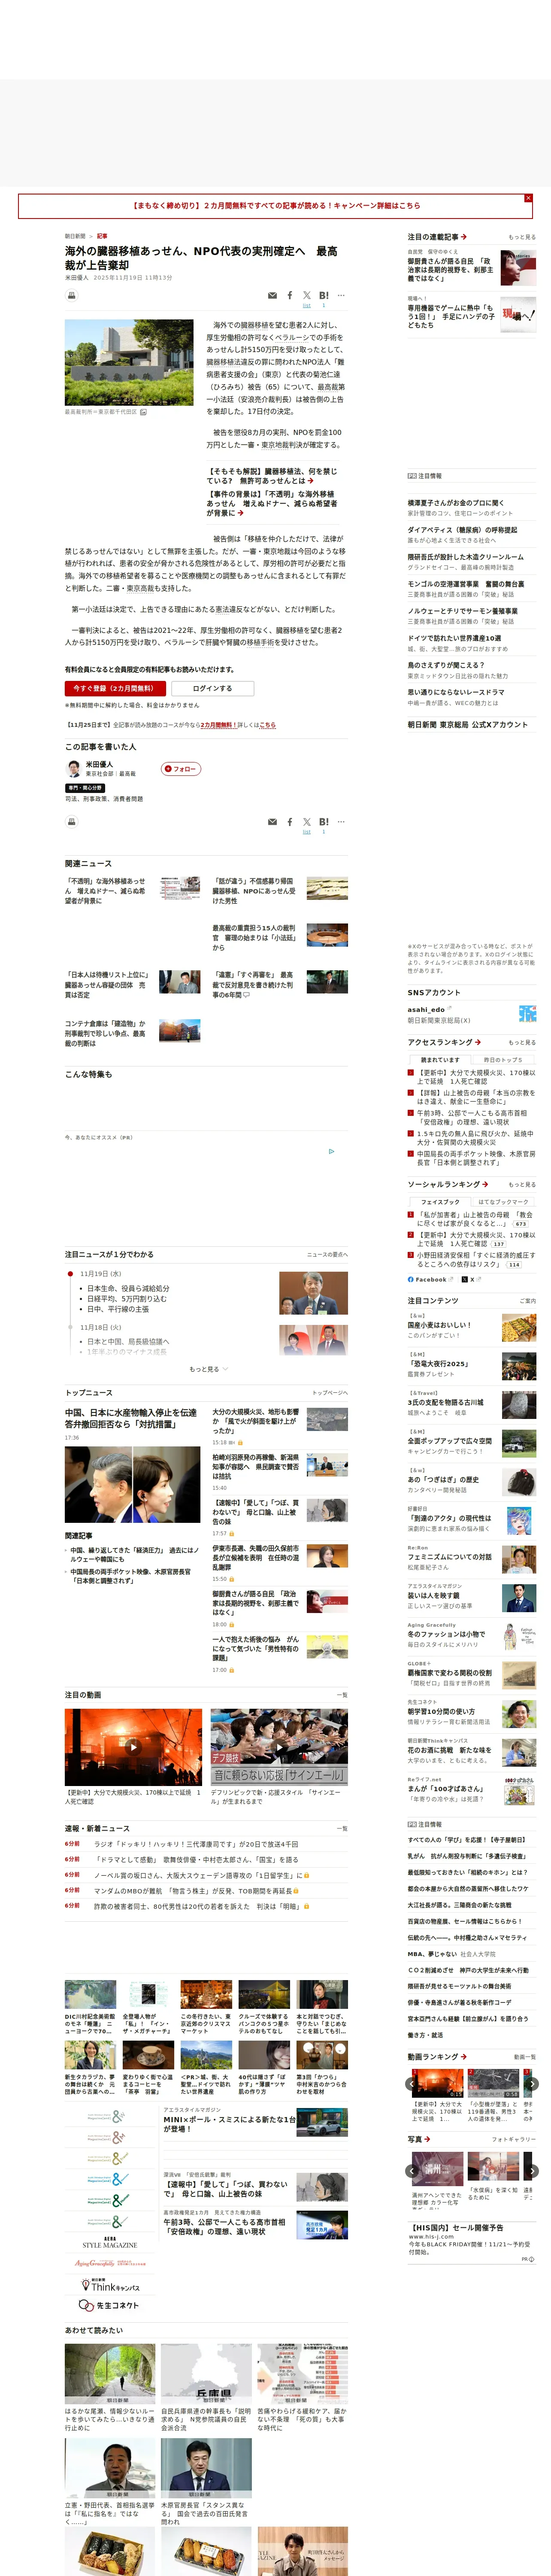Screen dimensions: 551x2576
Task: Follow reporter 米田優人
Action: pos(181,769)
